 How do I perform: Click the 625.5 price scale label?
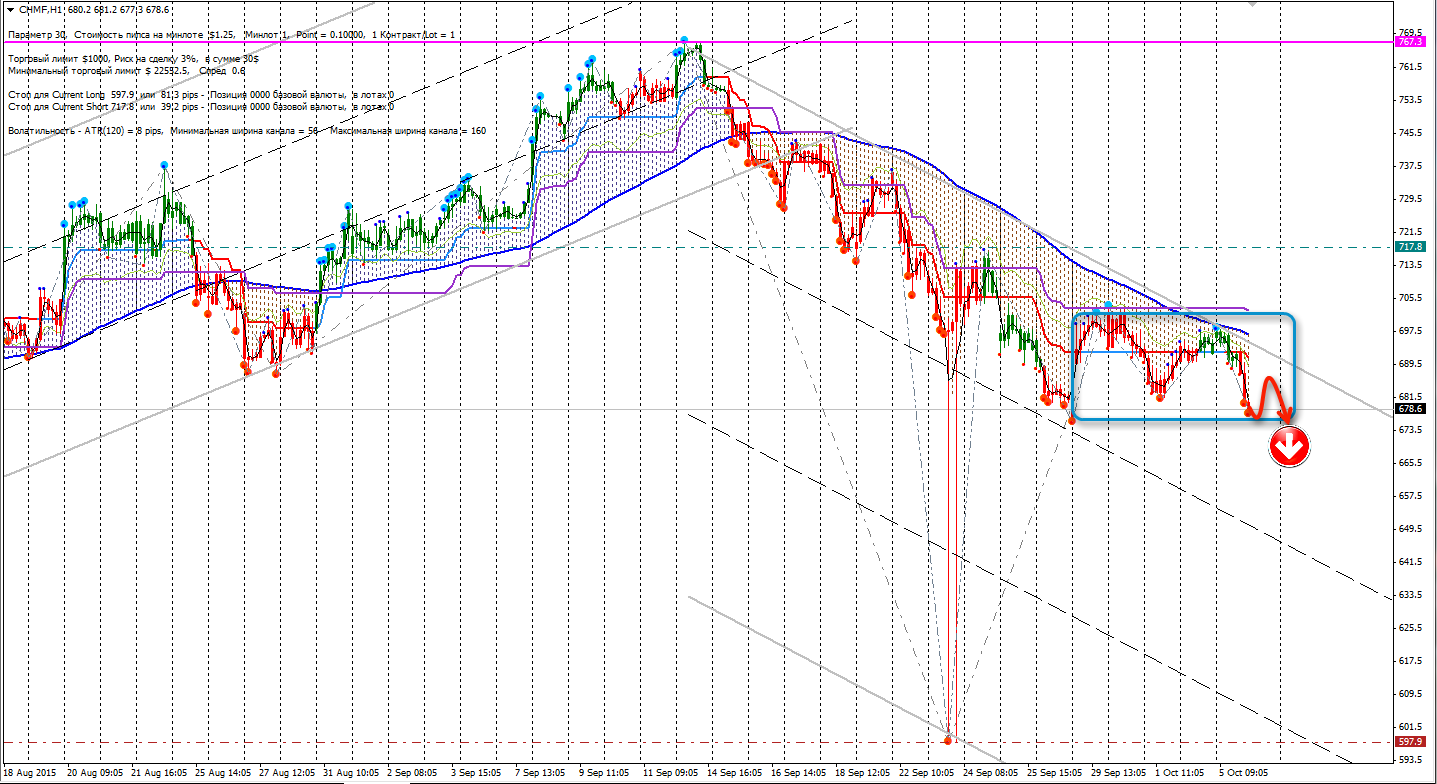tap(1410, 628)
